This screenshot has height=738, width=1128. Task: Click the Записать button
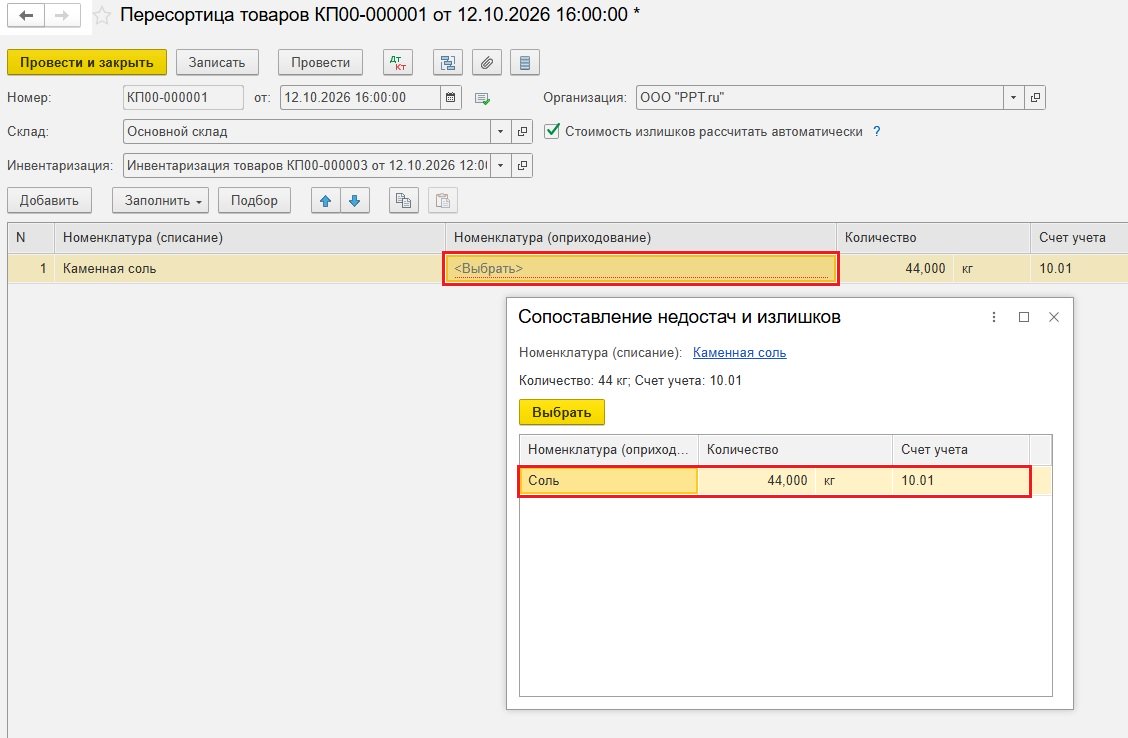click(x=217, y=63)
